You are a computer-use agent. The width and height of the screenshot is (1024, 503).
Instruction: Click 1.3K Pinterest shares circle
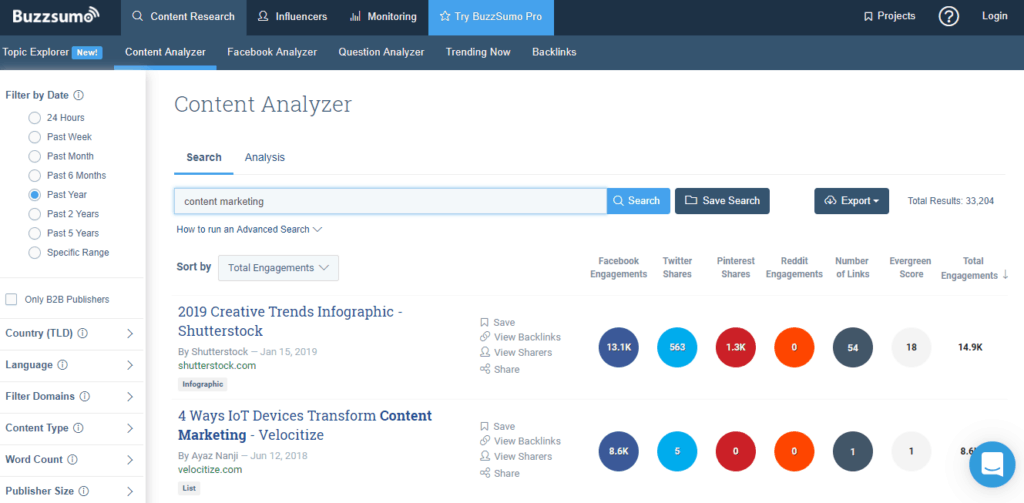pos(736,348)
